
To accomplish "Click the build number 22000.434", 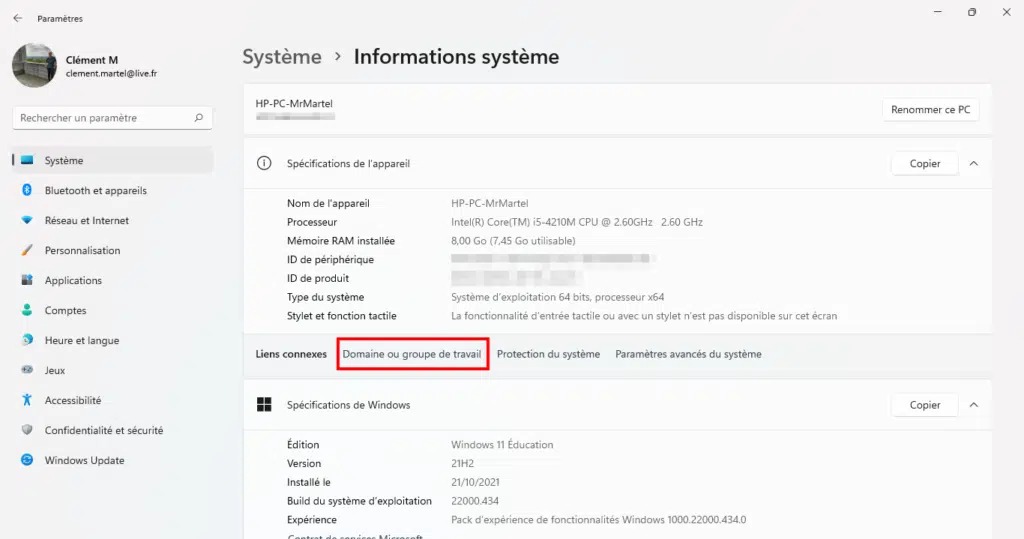I will coord(475,501).
